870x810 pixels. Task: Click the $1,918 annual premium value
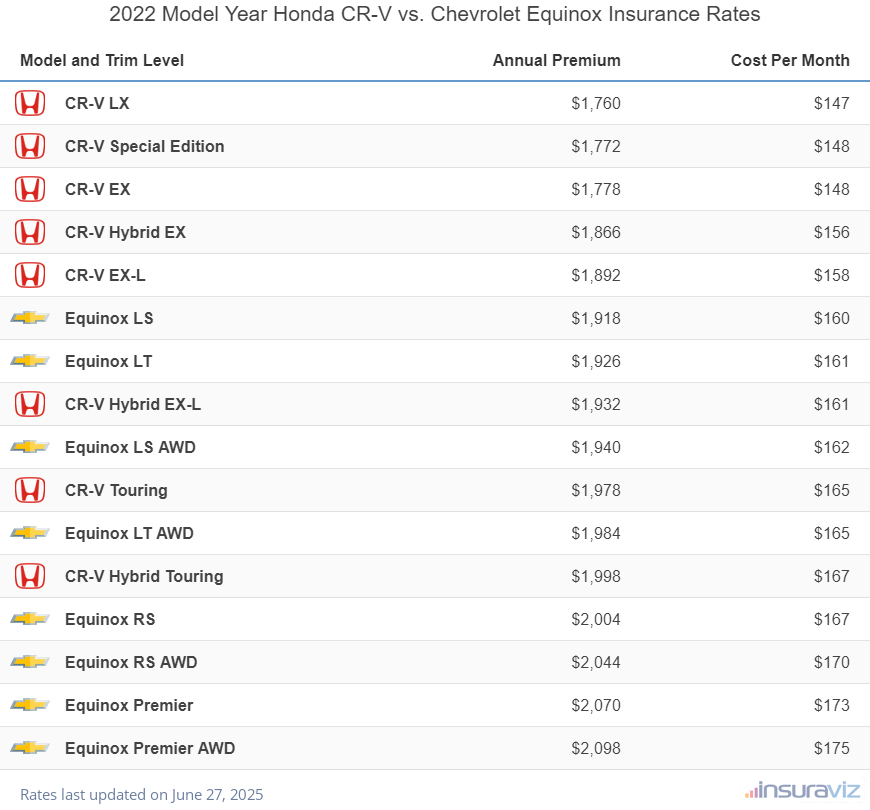point(596,318)
